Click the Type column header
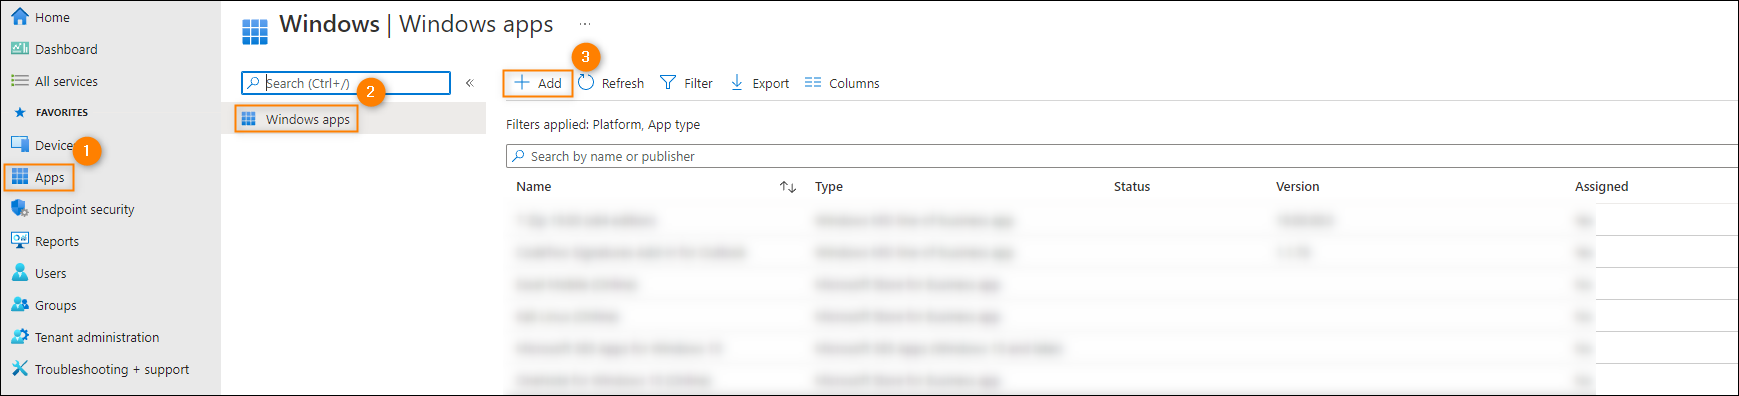Viewport: 1739px width, 396px height. 829,187
